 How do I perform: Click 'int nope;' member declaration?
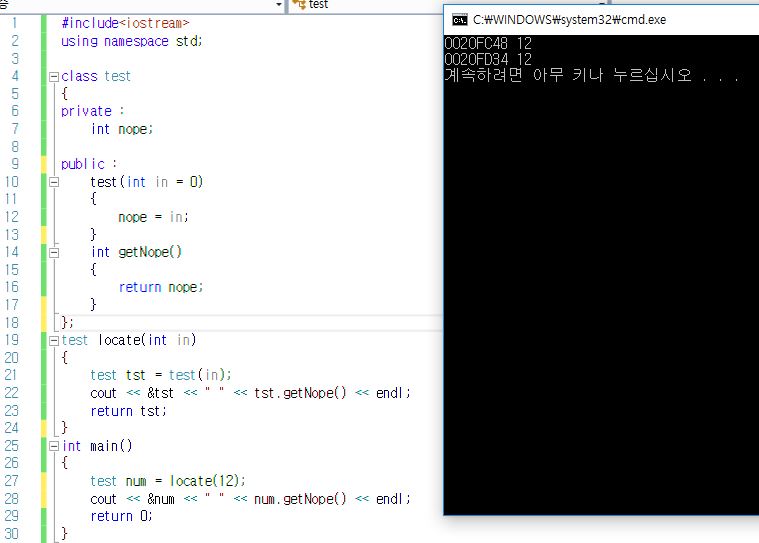[x=122, y=129]
